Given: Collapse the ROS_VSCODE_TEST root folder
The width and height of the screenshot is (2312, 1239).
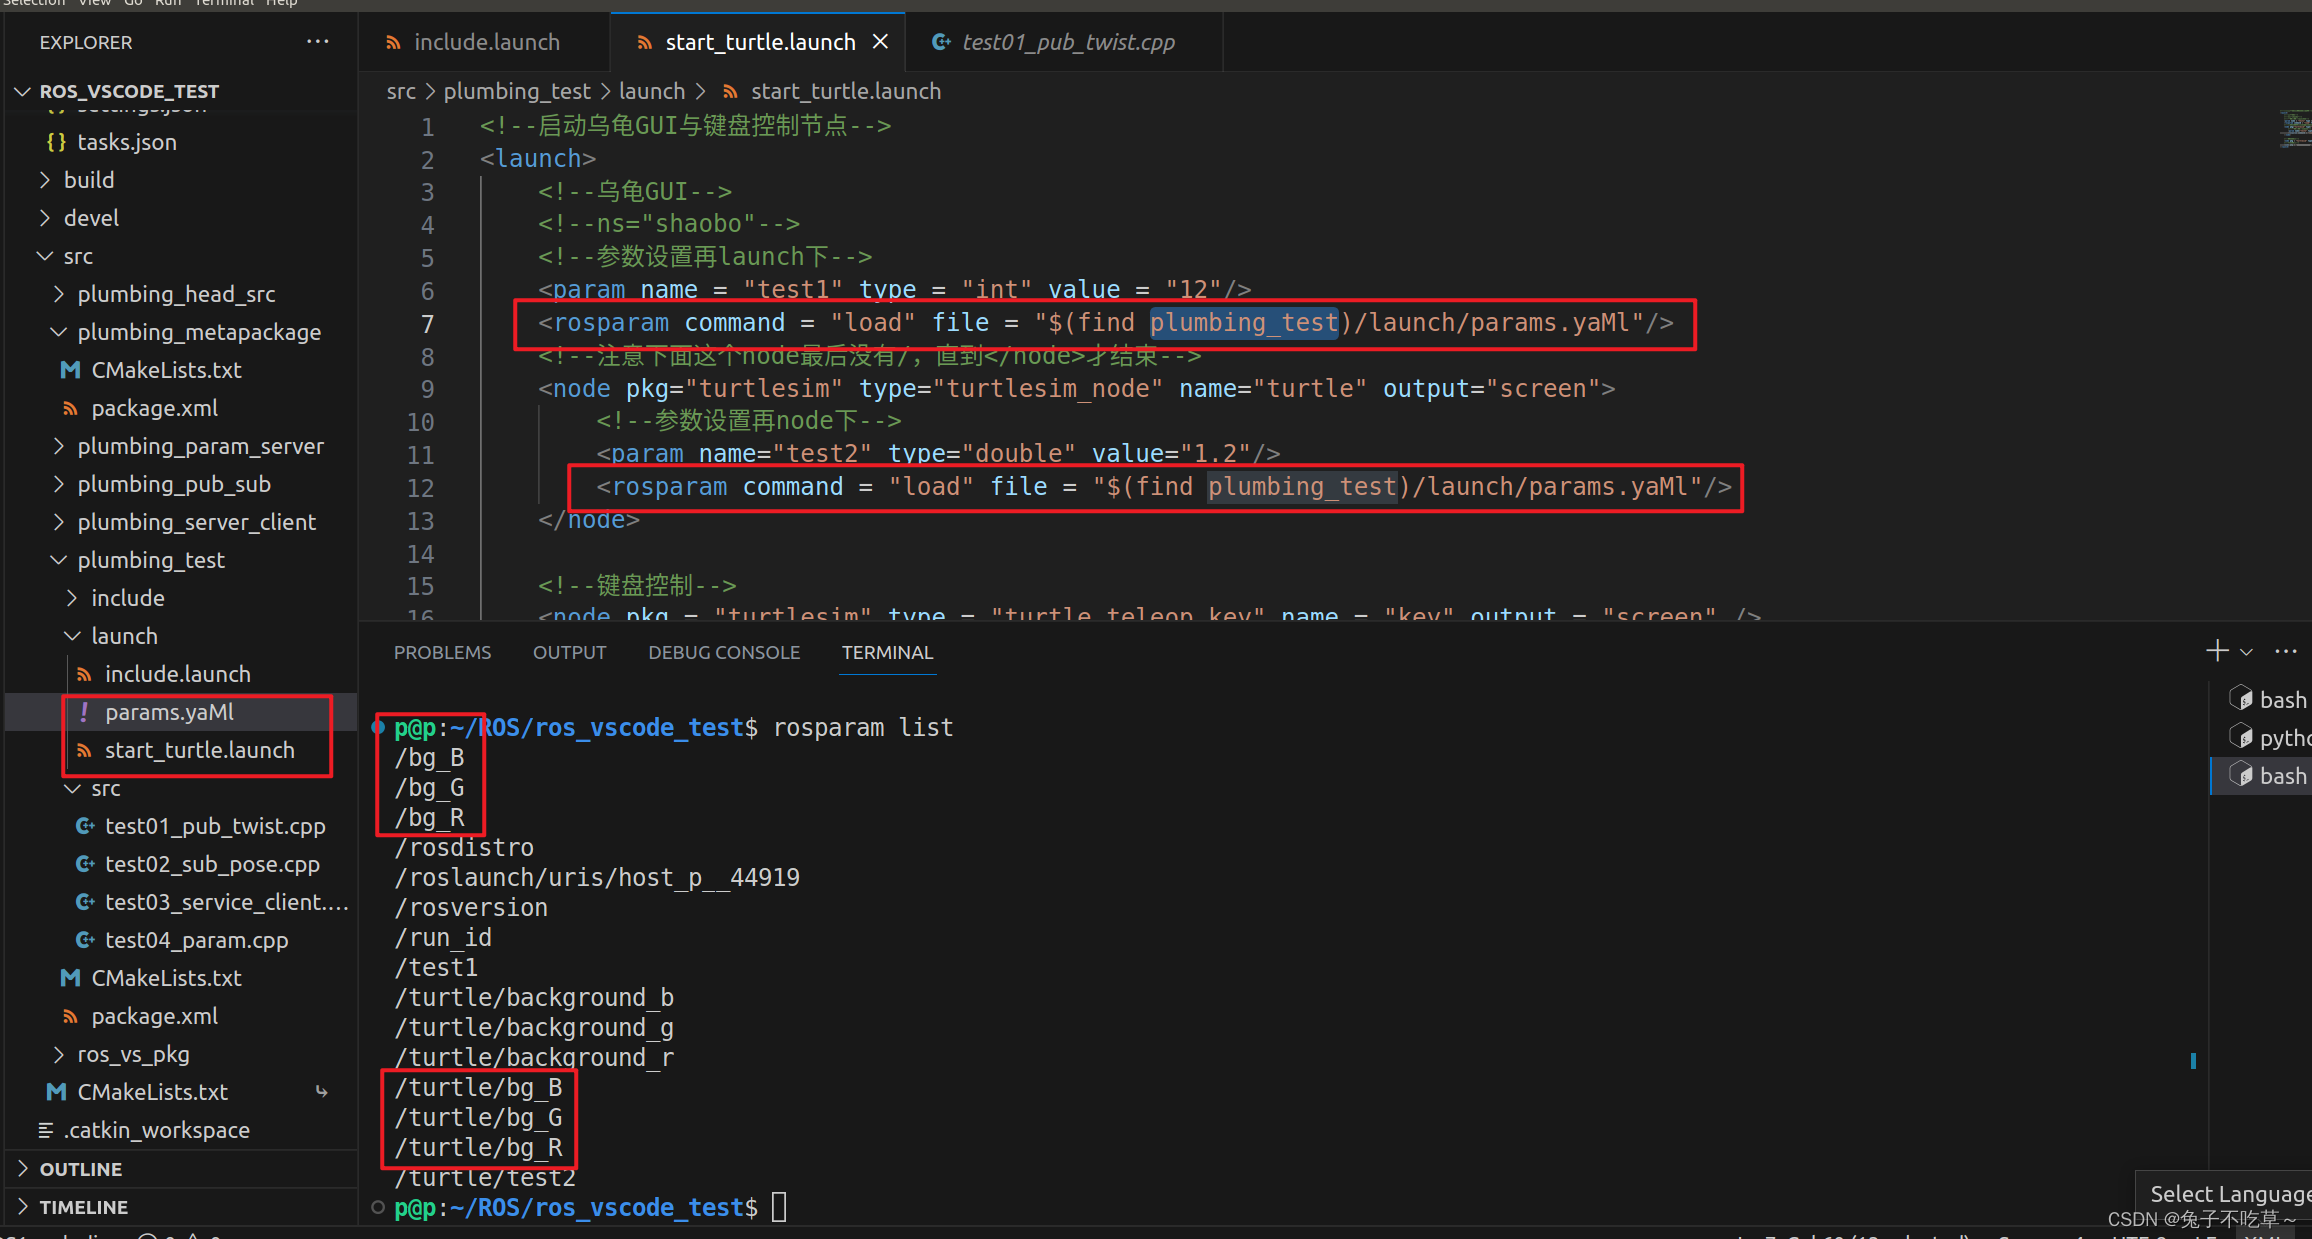Looking at the screenshot, I should 128,91.
